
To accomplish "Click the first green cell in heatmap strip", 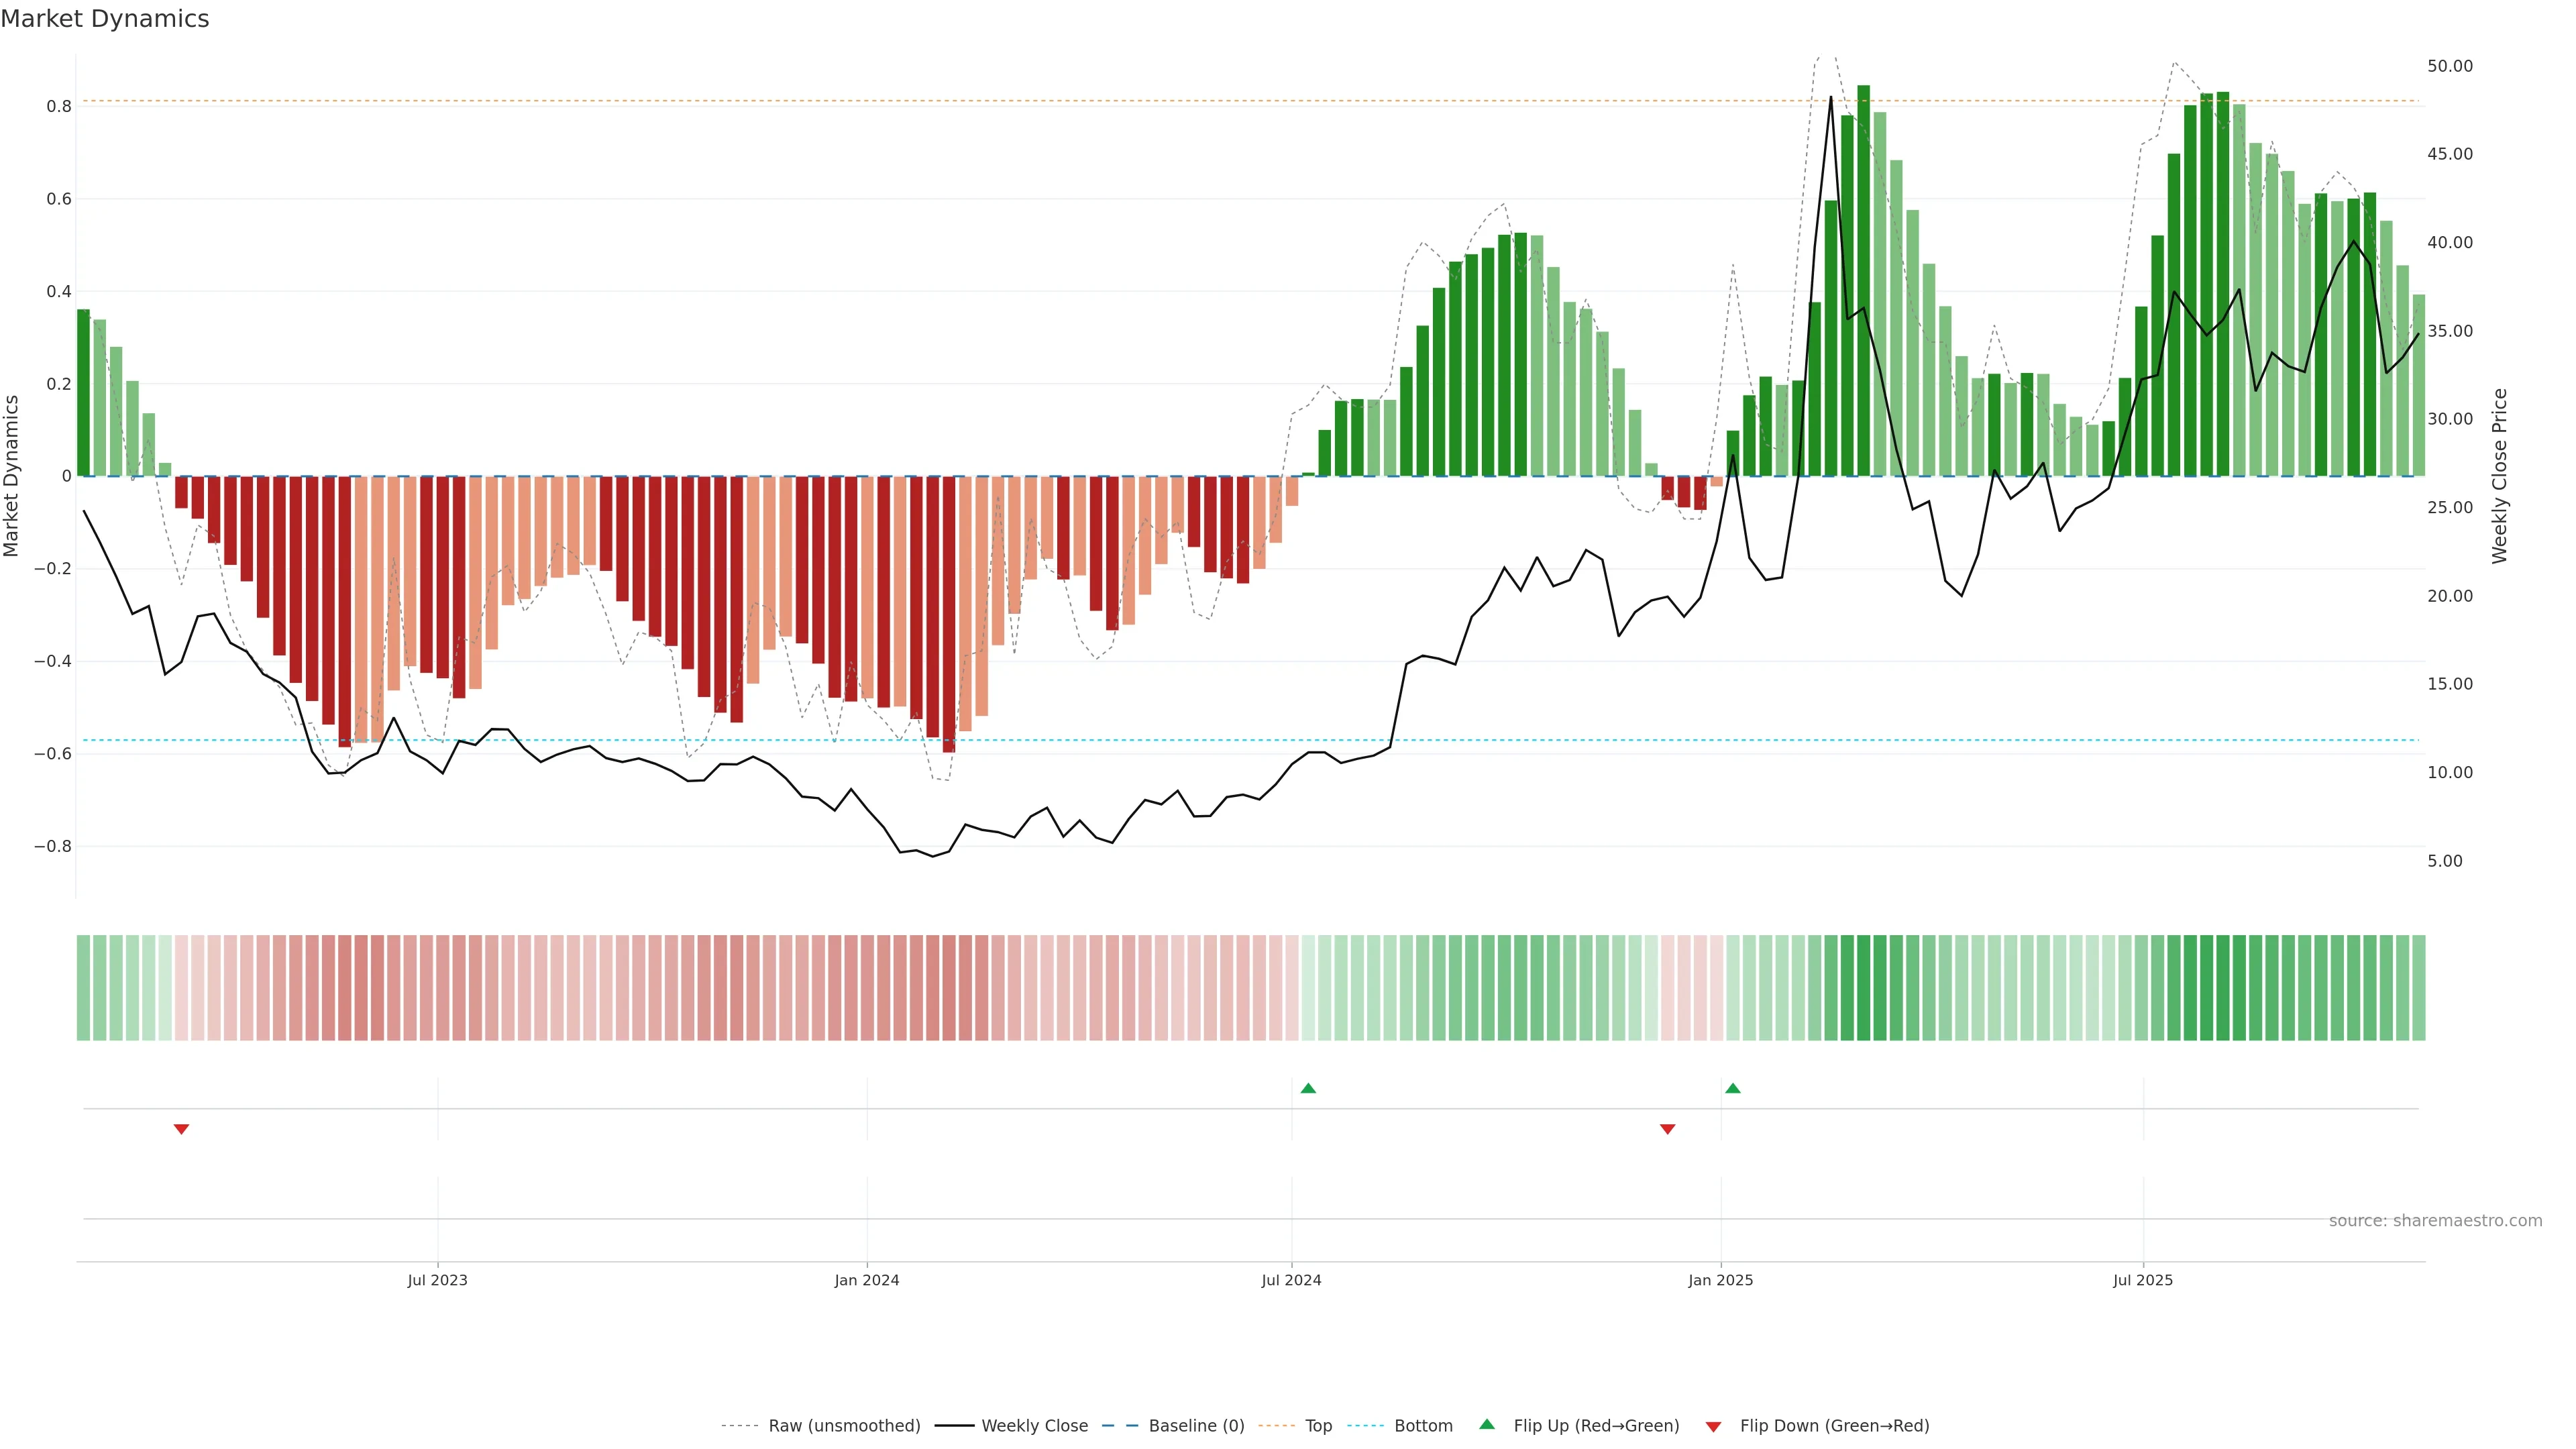I will (83, 988).
